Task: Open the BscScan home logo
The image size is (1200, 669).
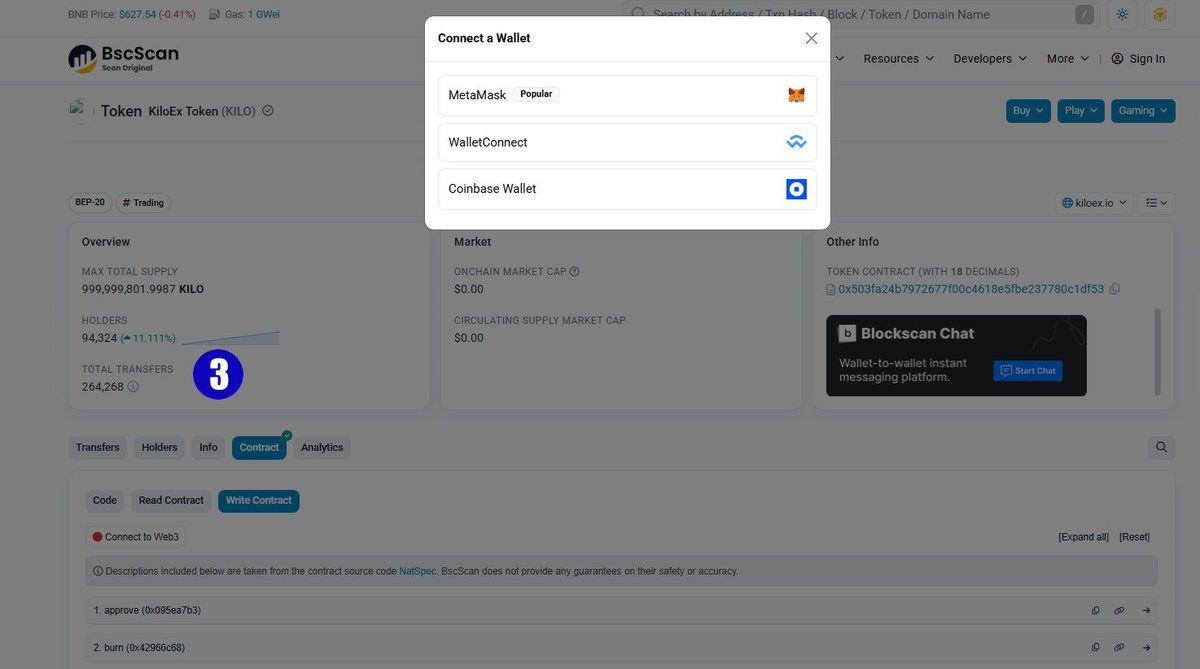Action: coord(123,58)
